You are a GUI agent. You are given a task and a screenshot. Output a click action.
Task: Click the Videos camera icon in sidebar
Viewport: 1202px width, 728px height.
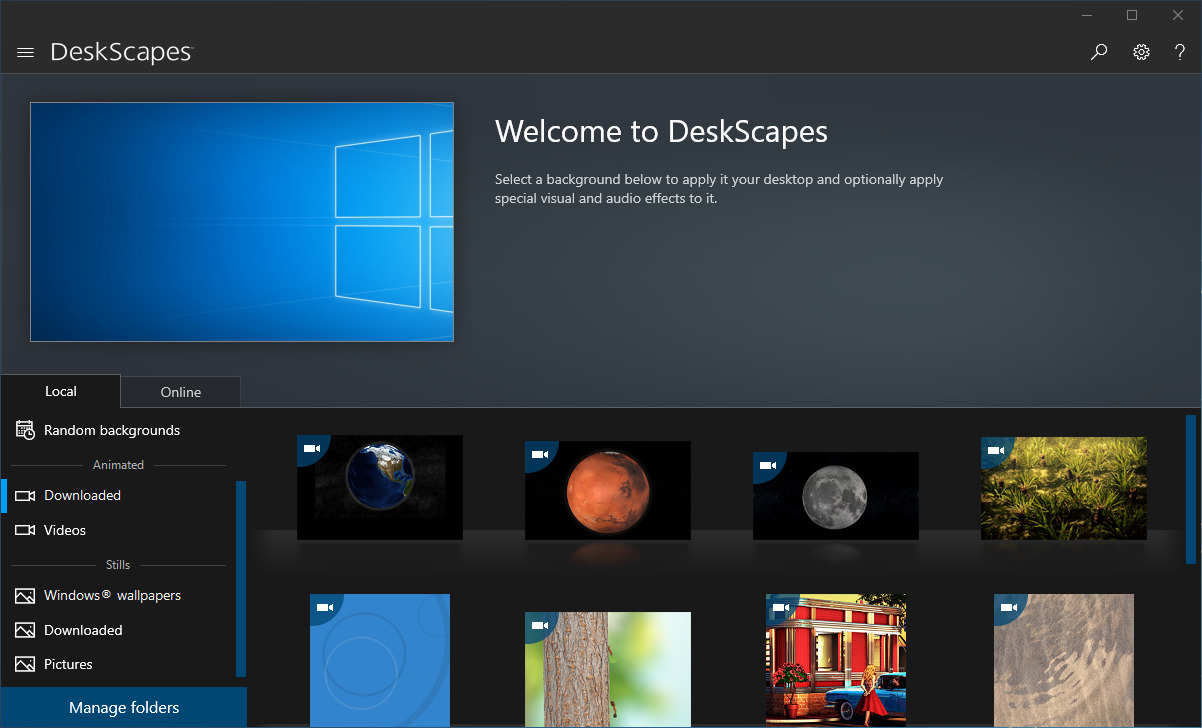[x=24, y=530]
